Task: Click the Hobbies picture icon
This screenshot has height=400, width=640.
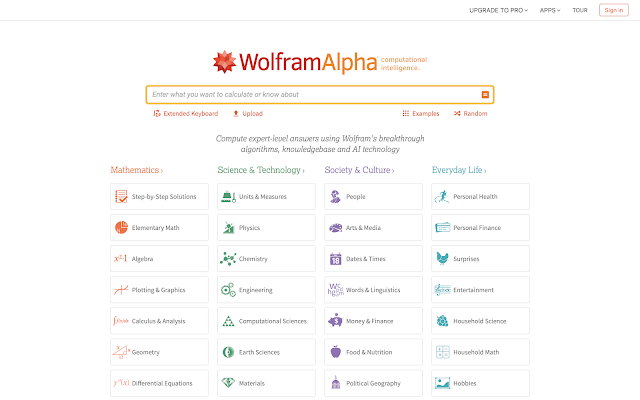Action: point(442,383)
